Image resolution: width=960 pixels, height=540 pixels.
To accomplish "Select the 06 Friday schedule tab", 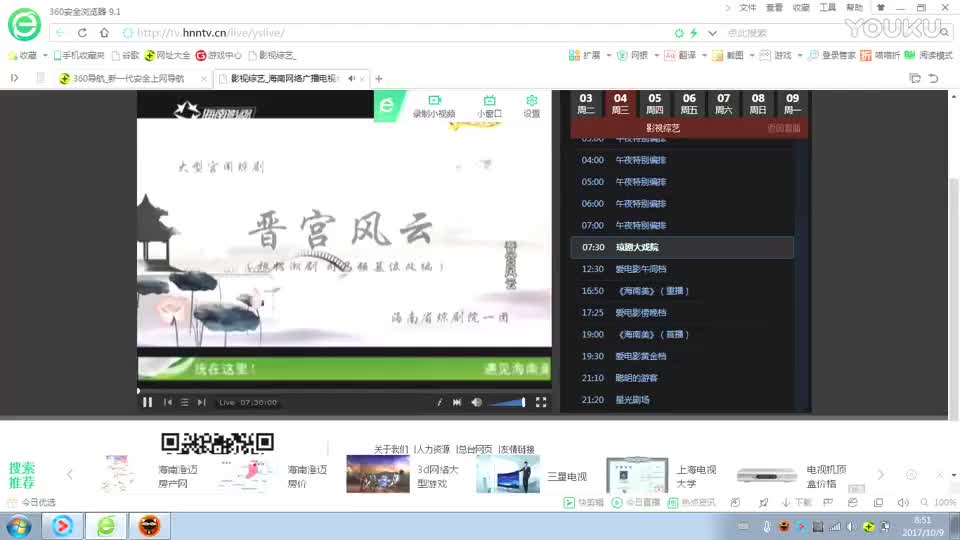I will tap(689, 103).
